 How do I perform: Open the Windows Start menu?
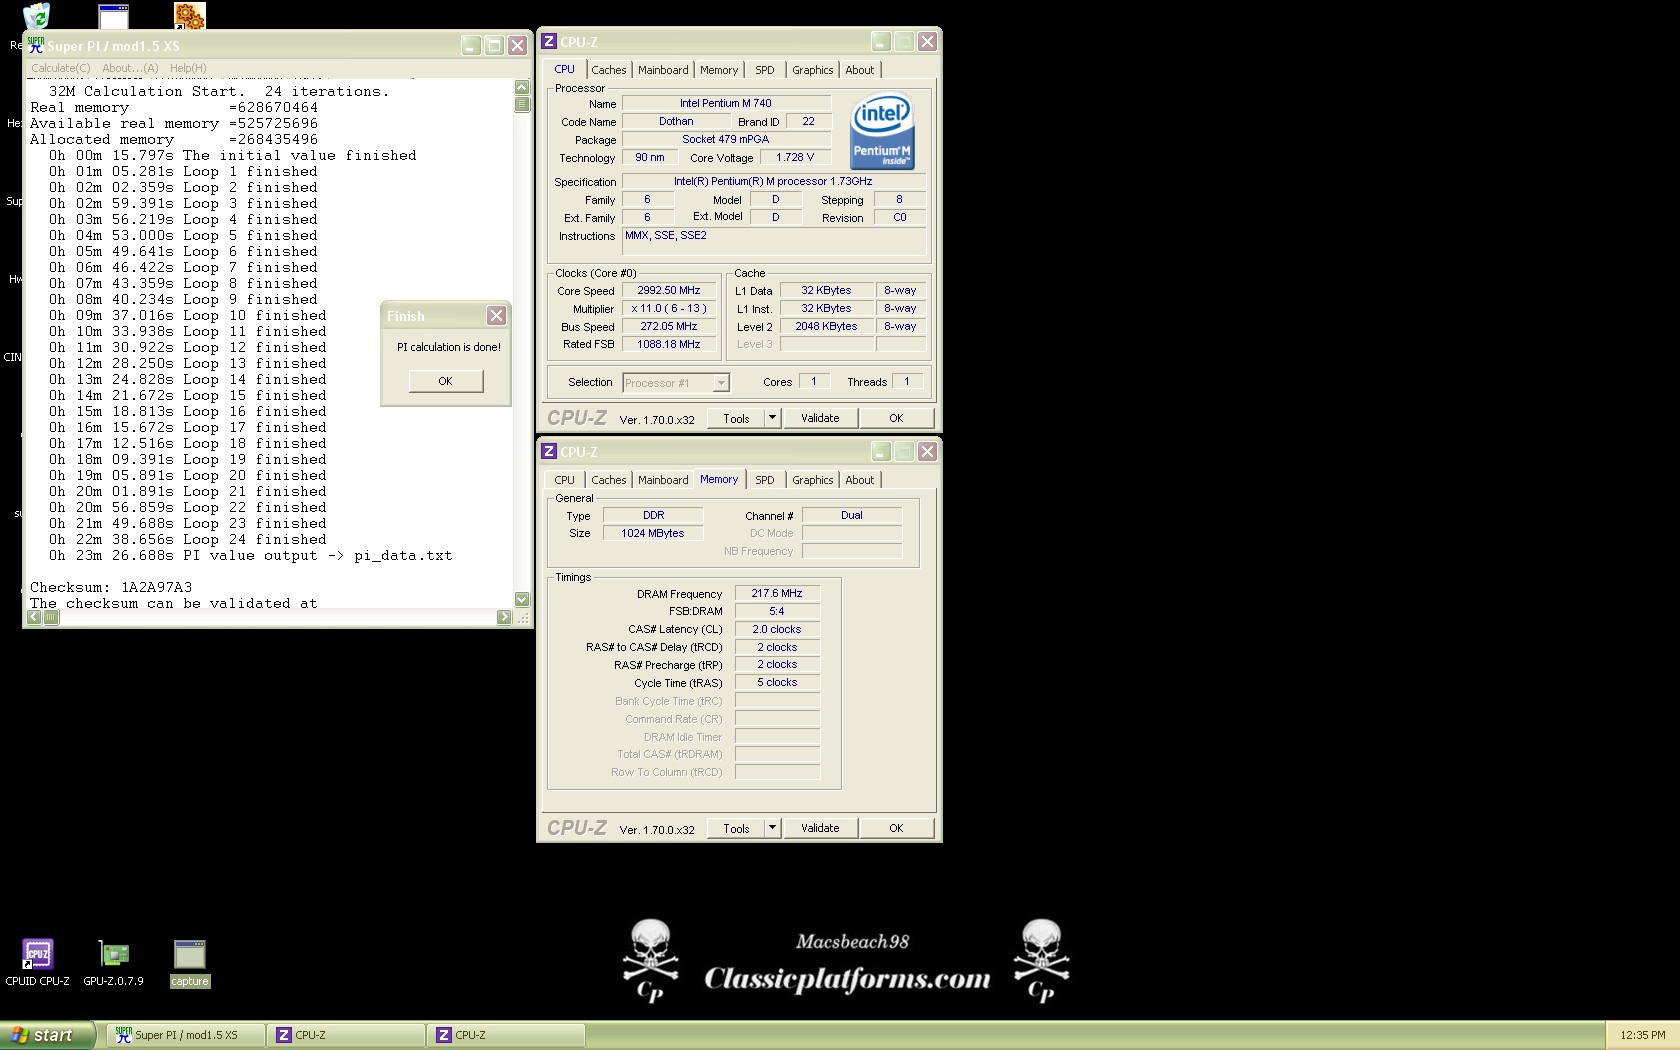[48, 1035]
